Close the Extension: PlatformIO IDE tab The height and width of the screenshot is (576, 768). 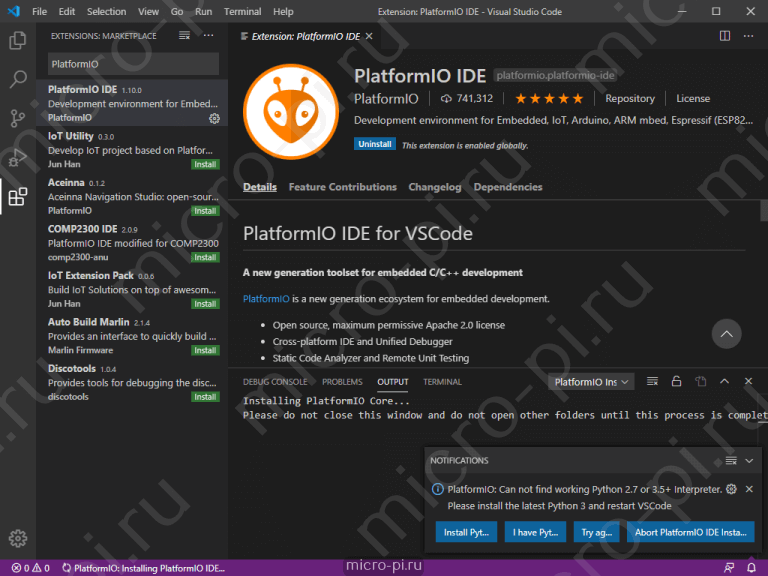(369, 36)
